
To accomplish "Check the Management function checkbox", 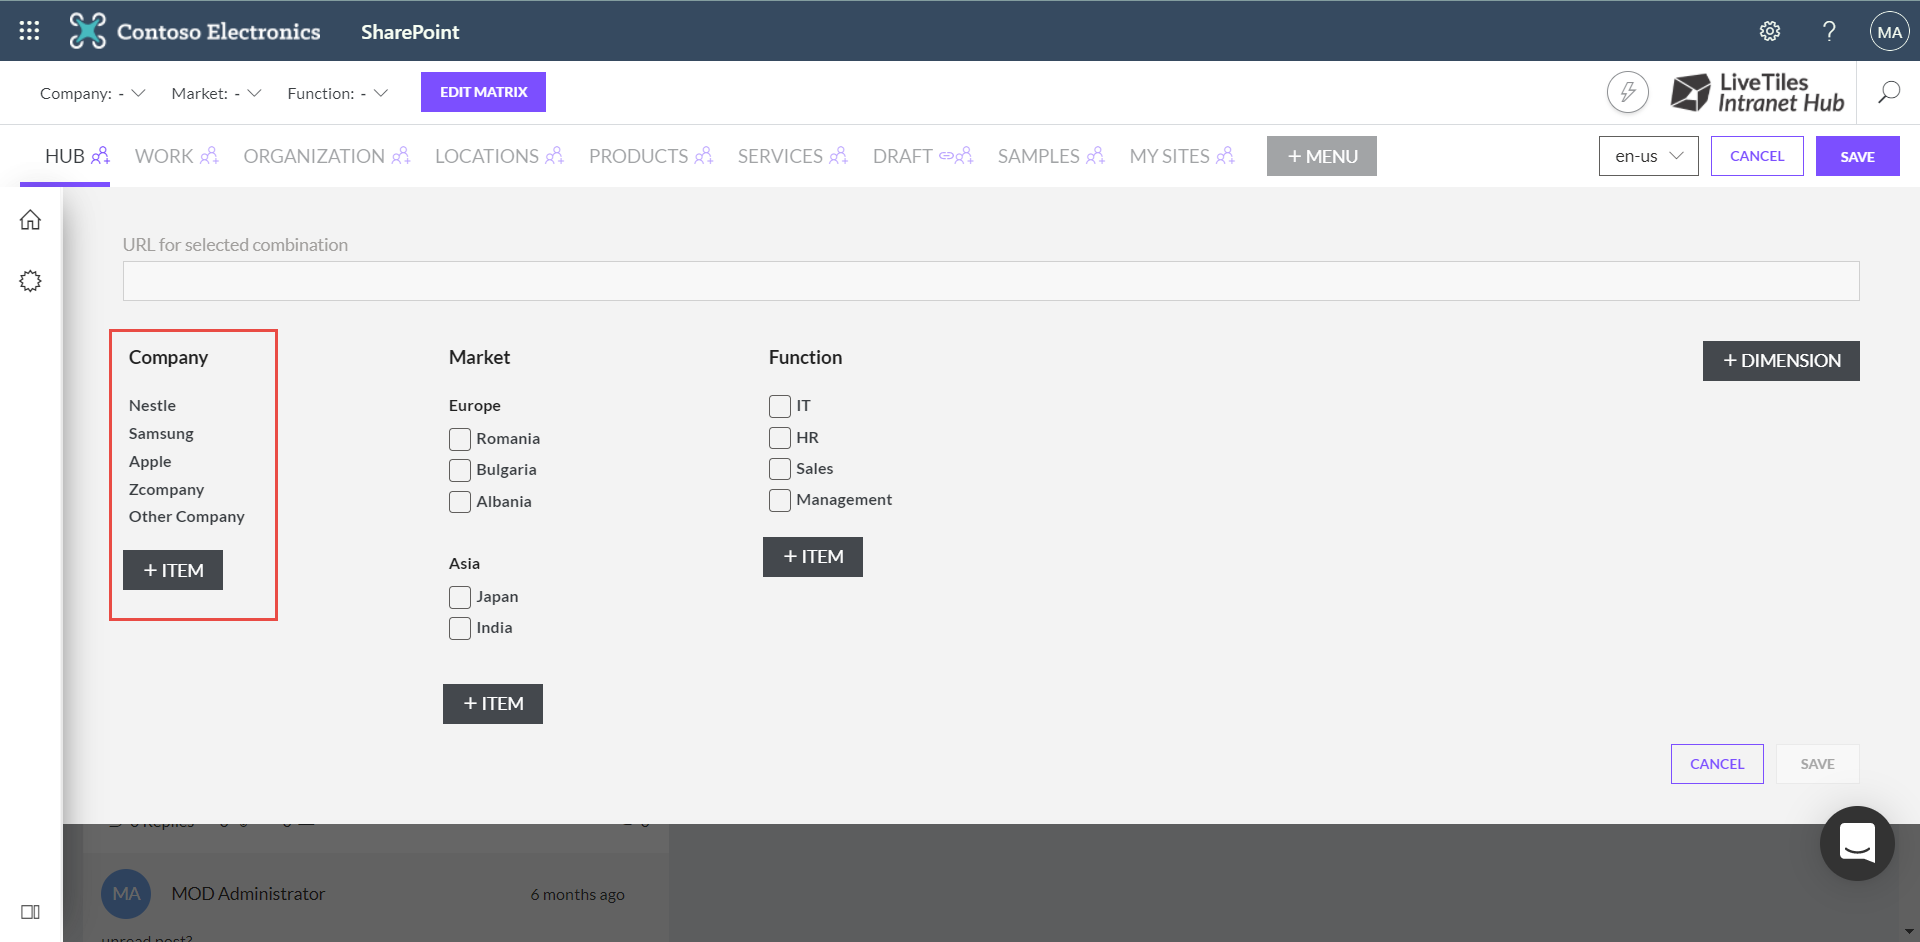I will click(780, 500).
